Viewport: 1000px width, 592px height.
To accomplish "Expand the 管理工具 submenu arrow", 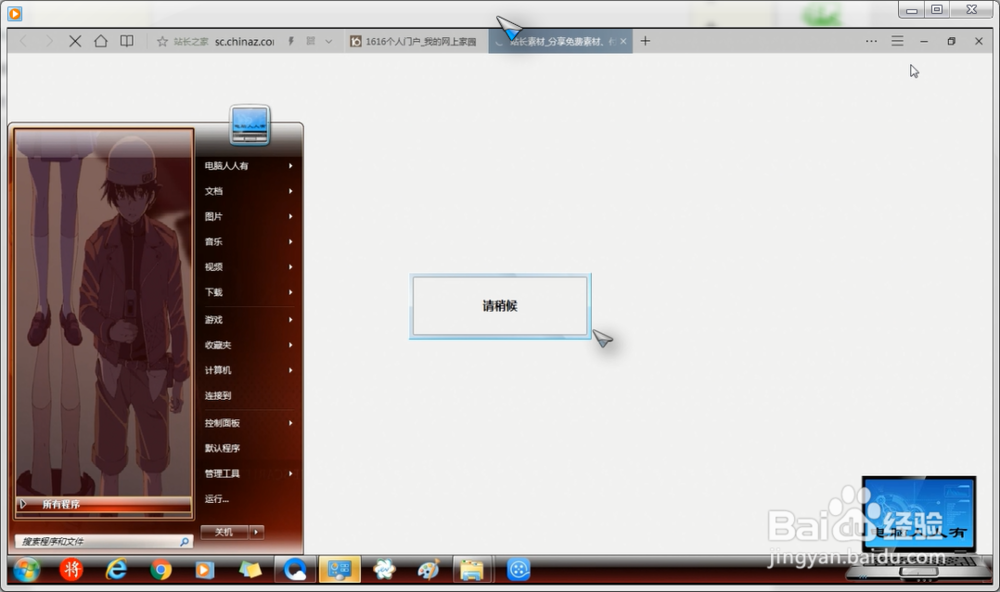I will point(290,473).
